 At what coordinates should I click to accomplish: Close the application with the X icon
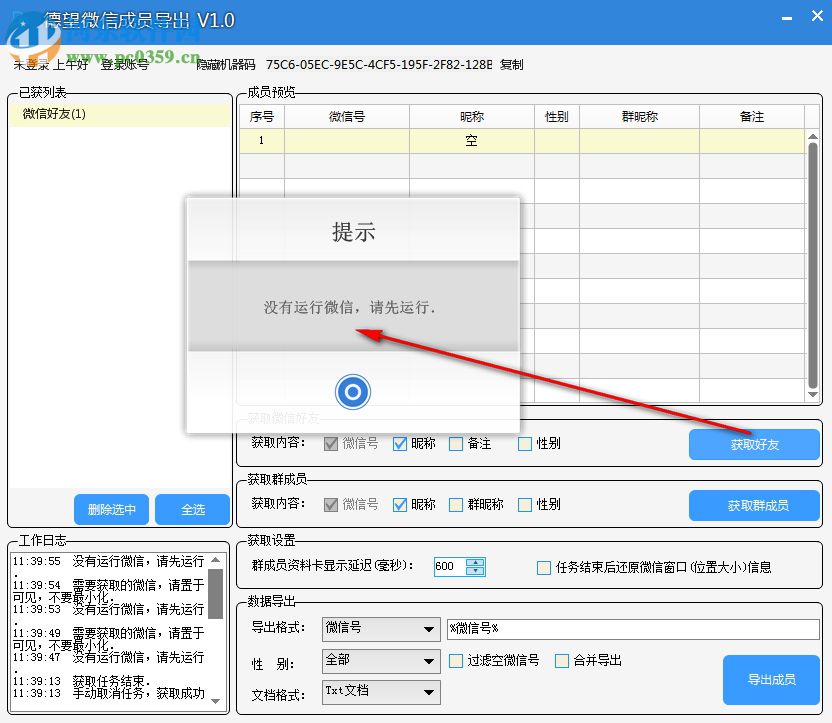817,16
